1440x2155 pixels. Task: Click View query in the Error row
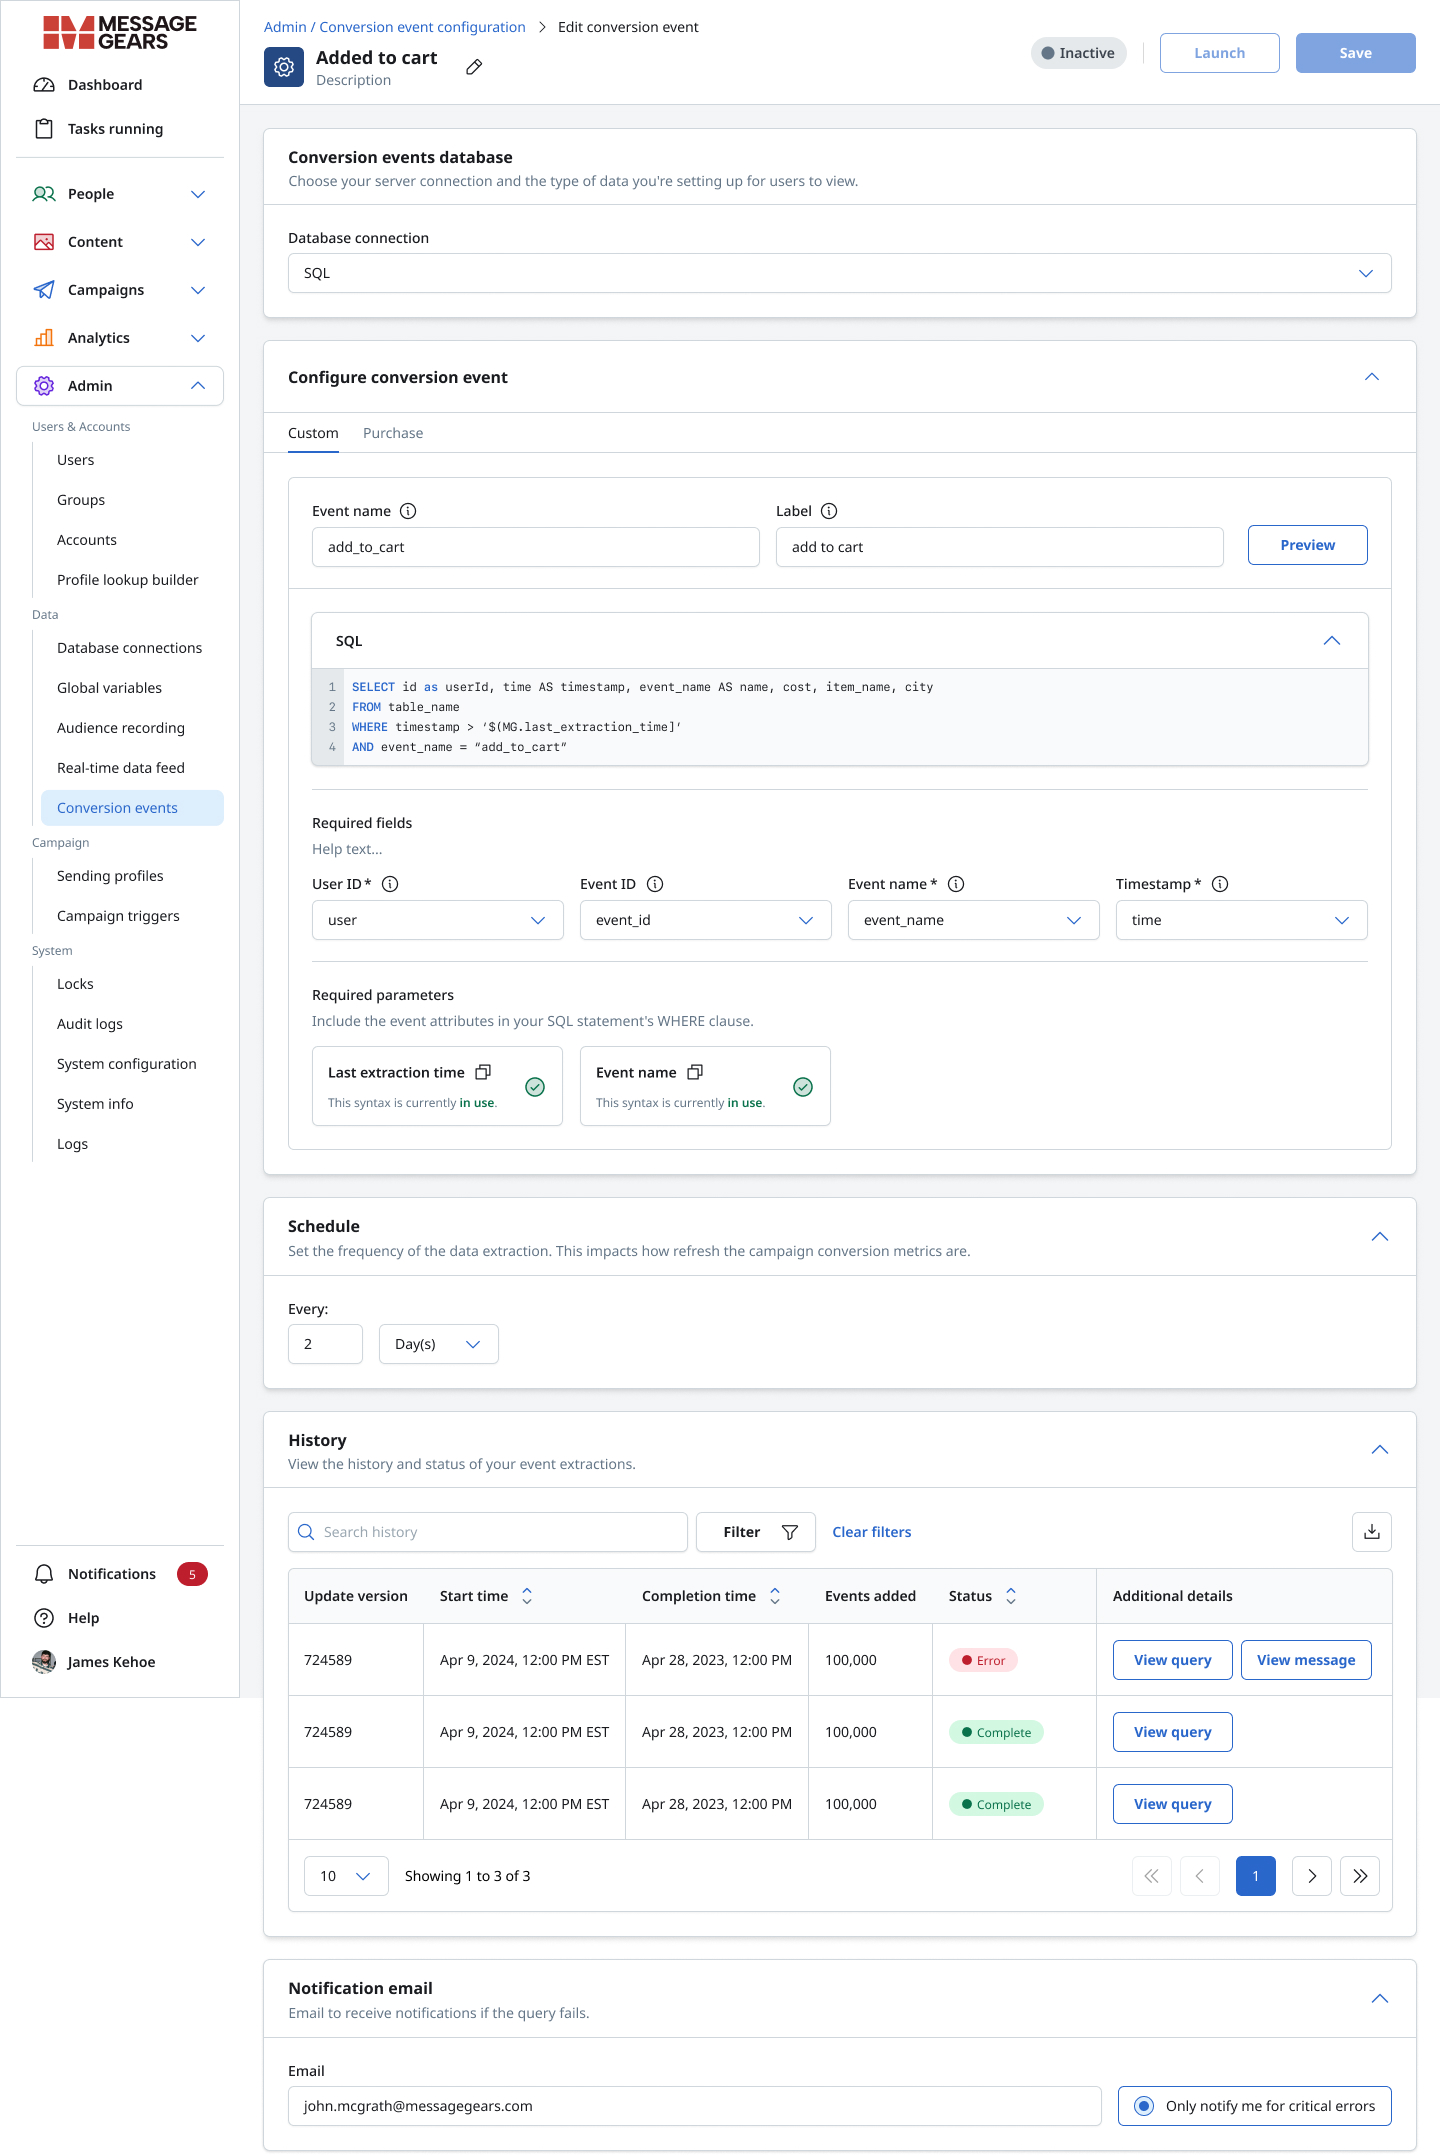point(1173,1660)
